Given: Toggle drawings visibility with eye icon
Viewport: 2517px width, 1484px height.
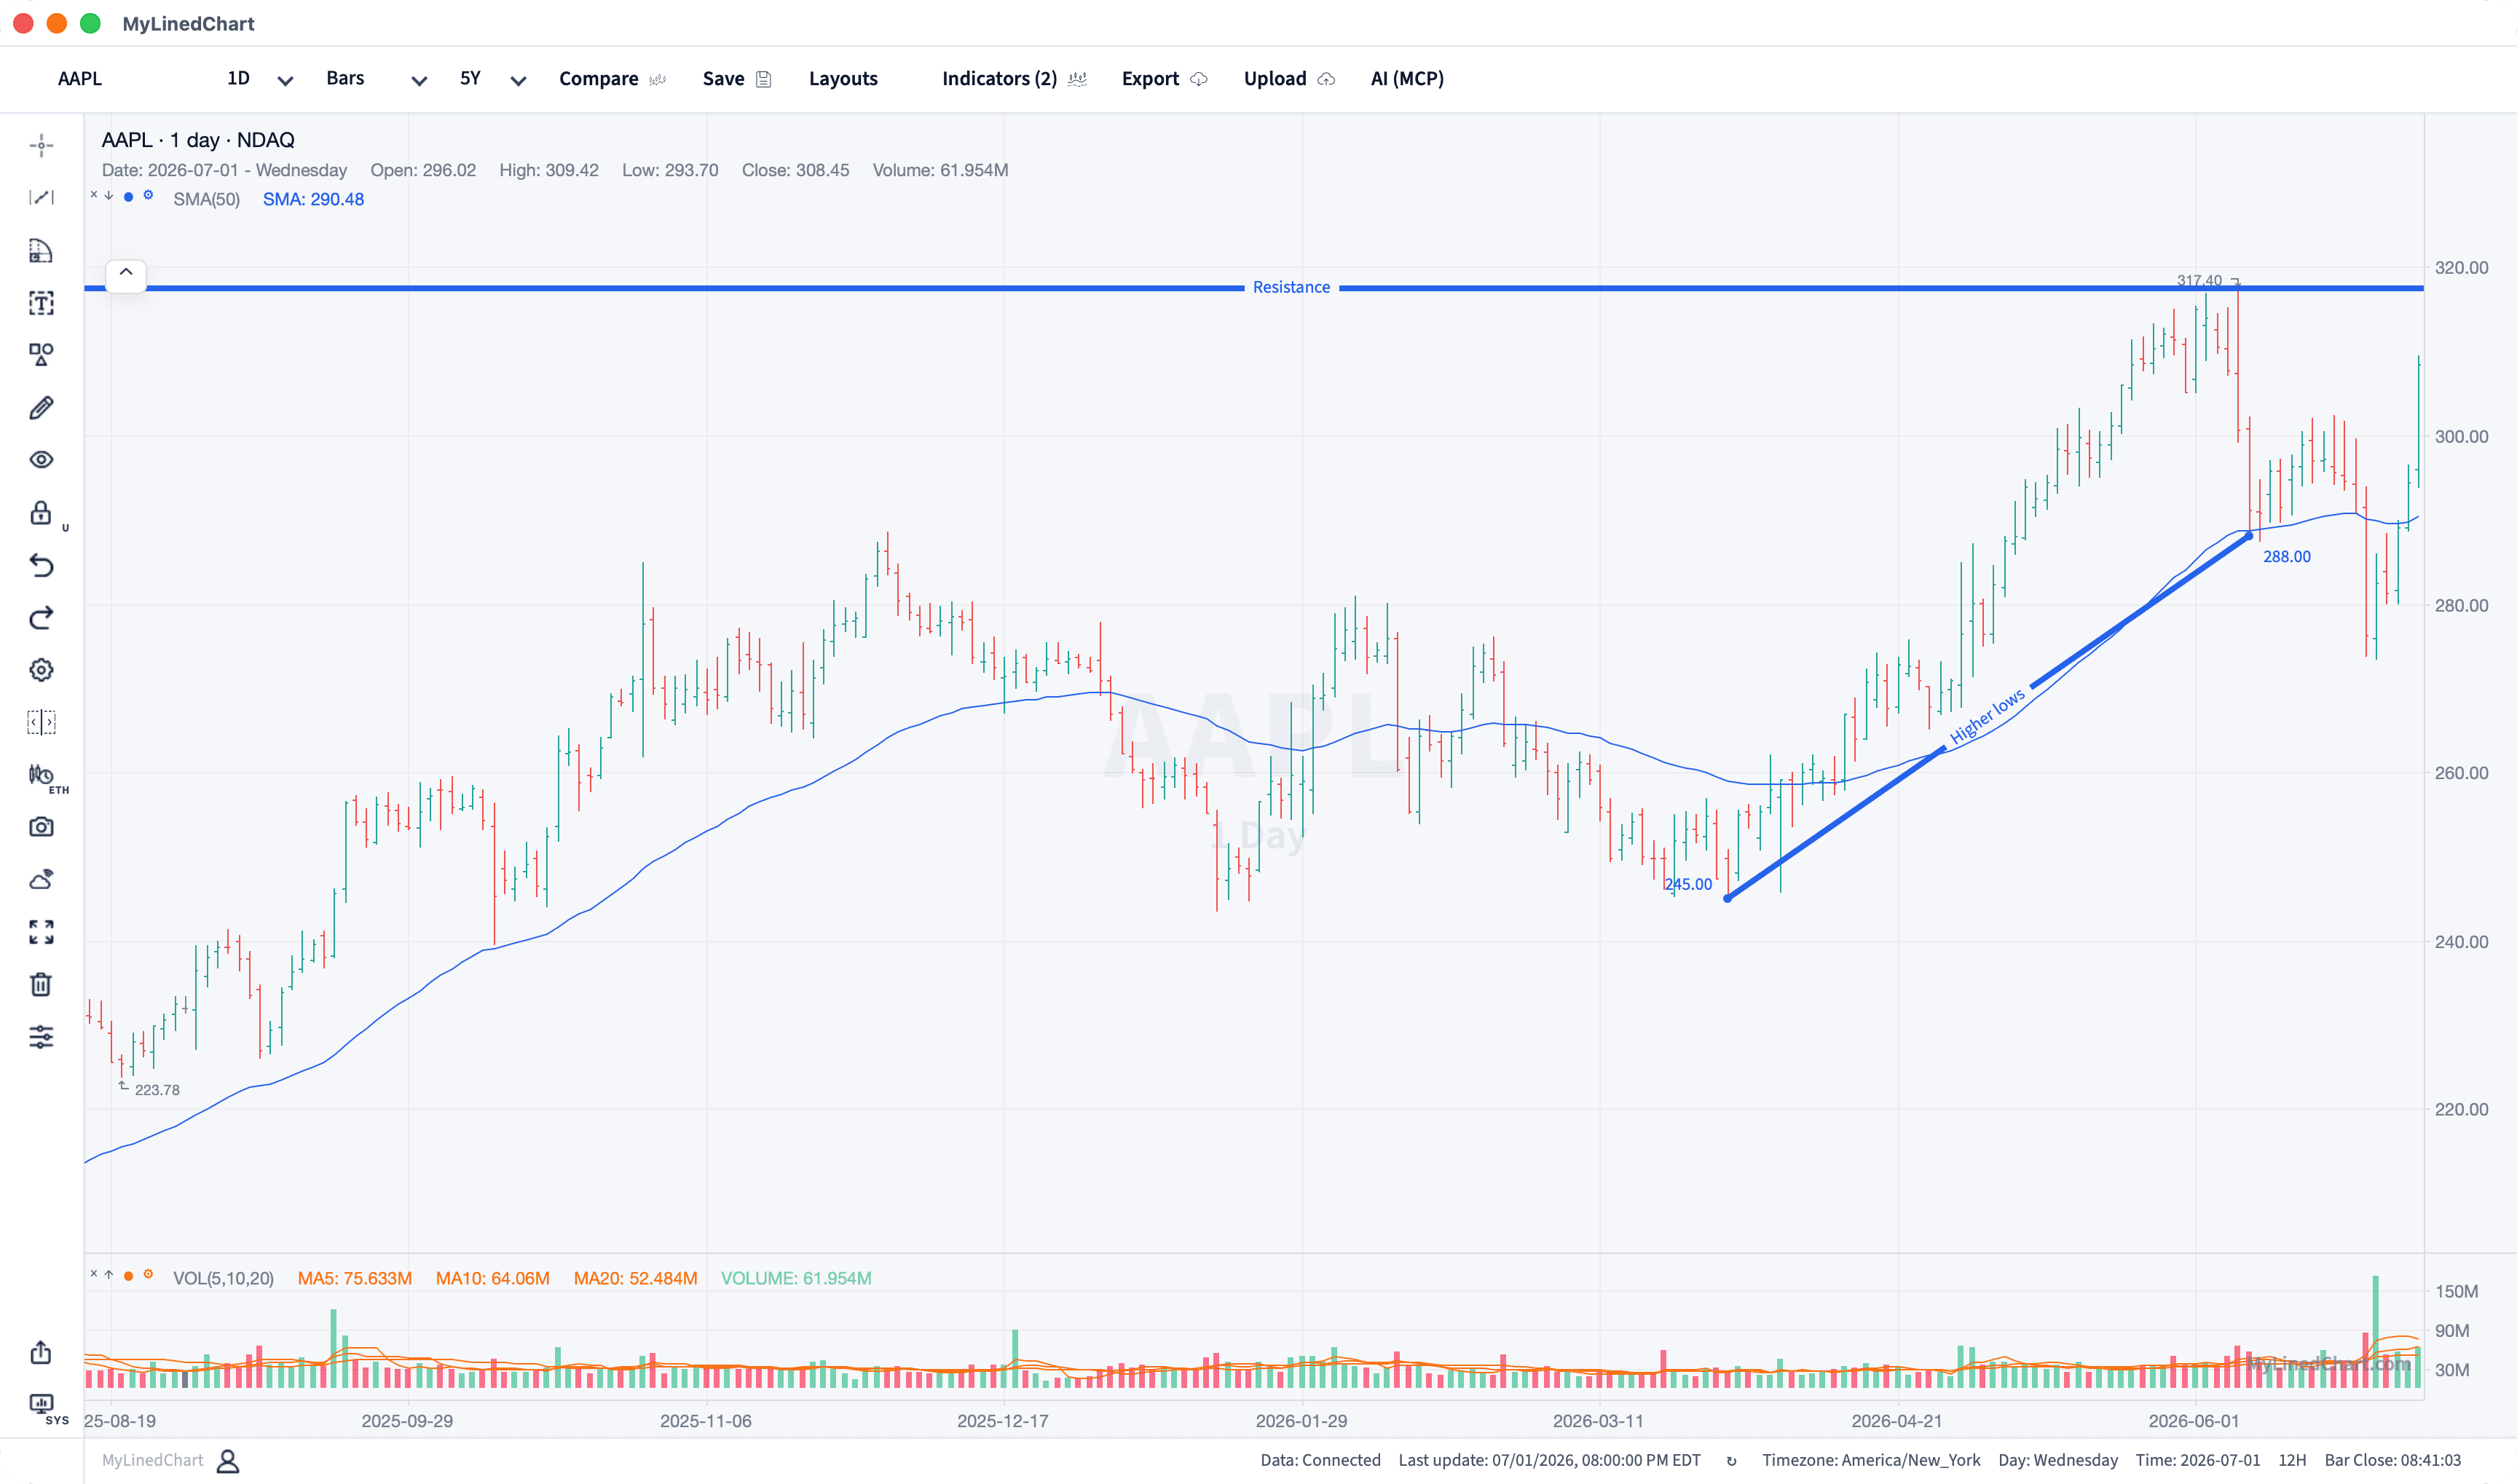Looking at the screenshot, I should click(41, 460).
